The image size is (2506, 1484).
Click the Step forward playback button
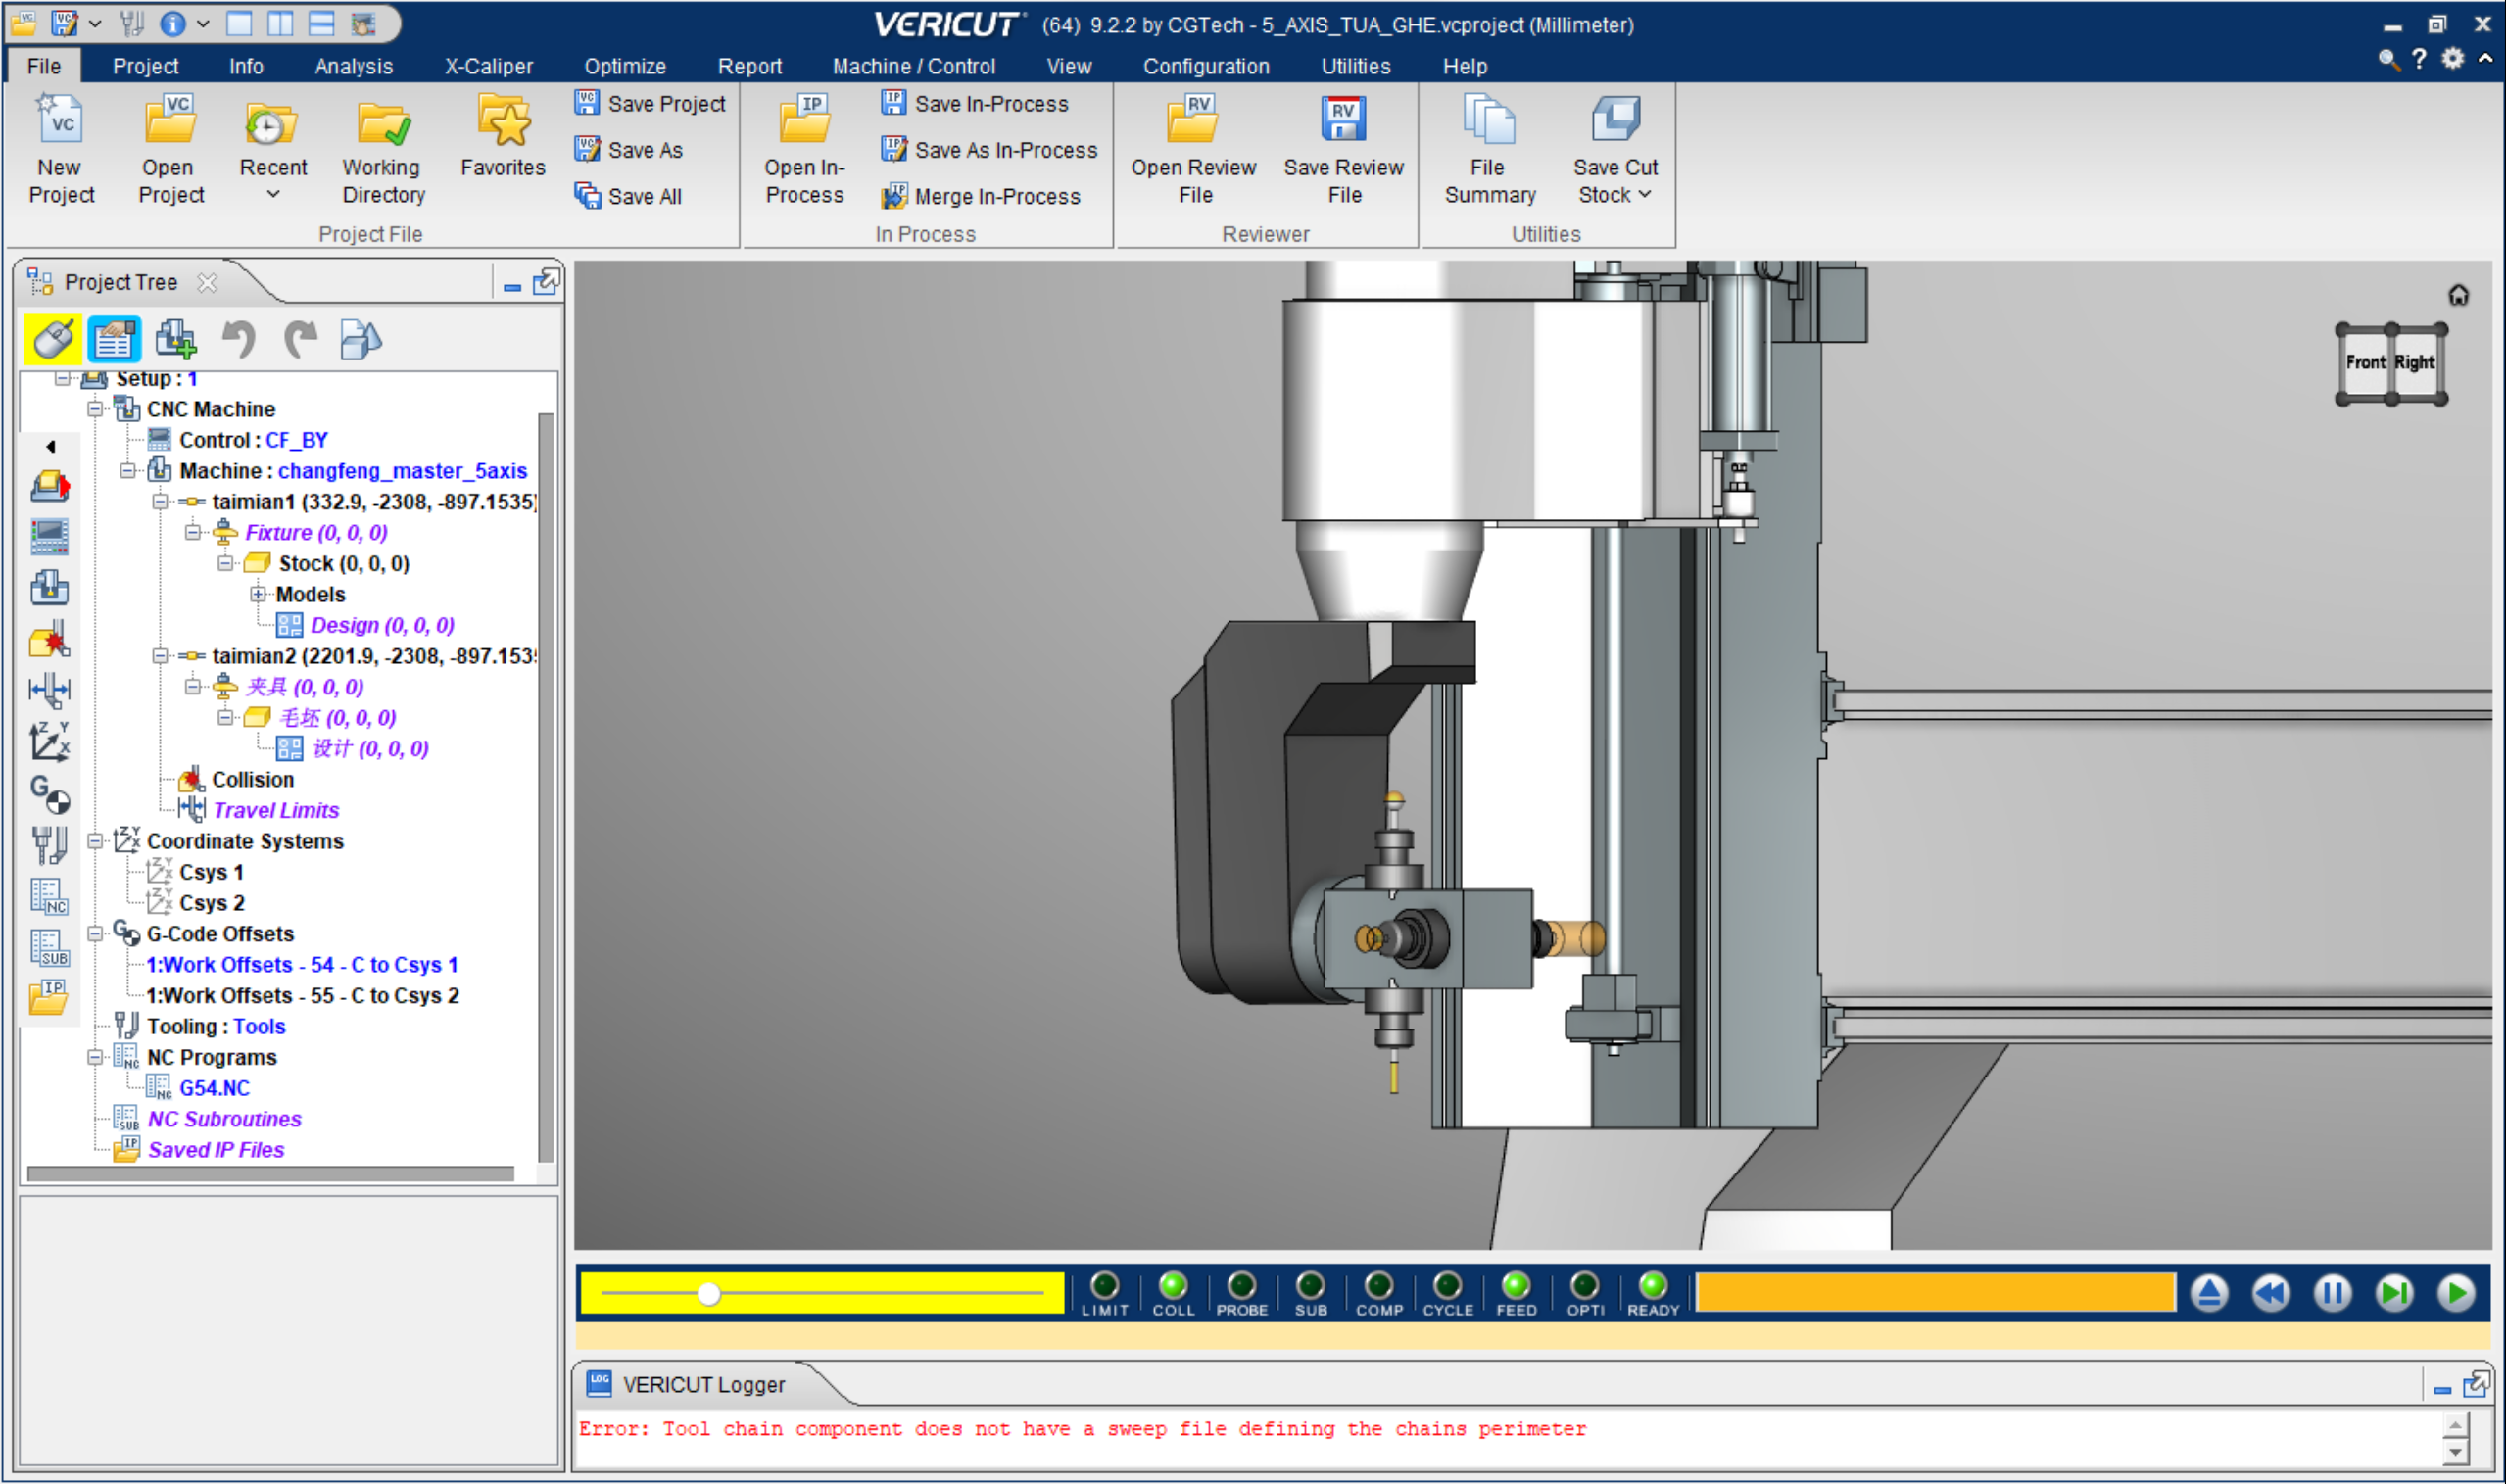pyautogui.click(x=2394, y=1293)
